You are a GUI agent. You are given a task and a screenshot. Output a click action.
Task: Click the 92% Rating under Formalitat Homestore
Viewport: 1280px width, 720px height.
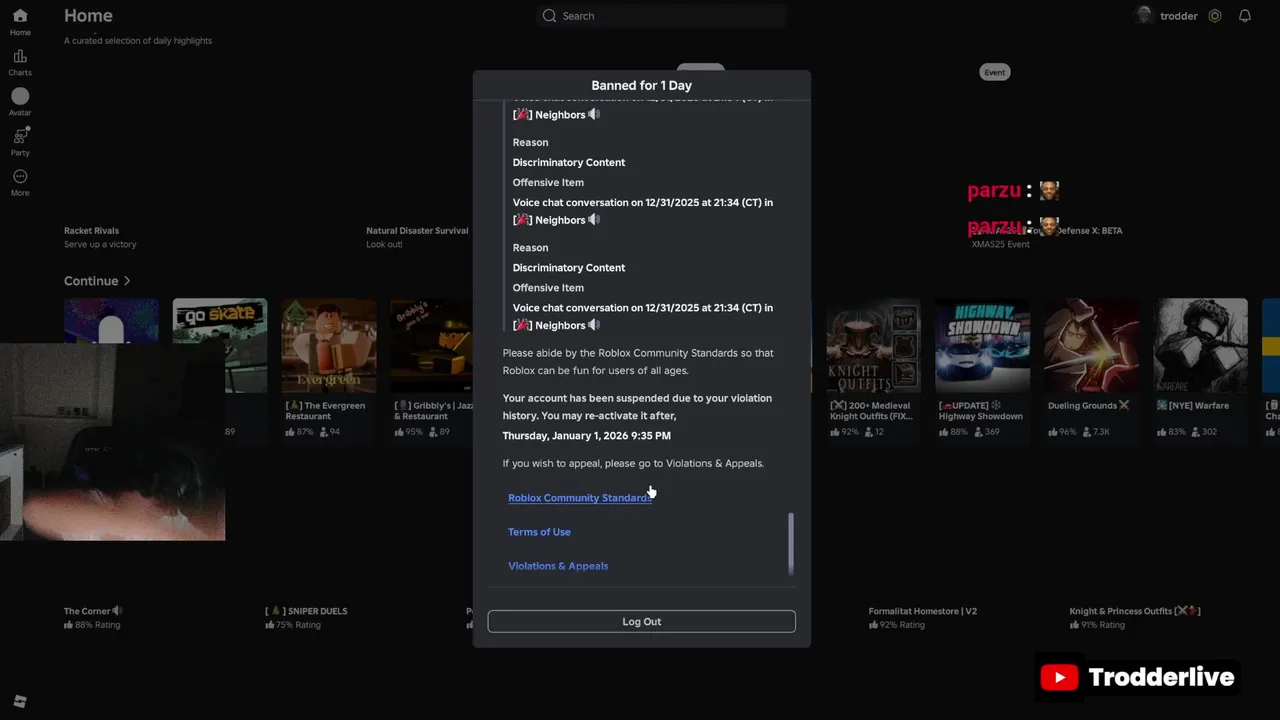point(896,625)
